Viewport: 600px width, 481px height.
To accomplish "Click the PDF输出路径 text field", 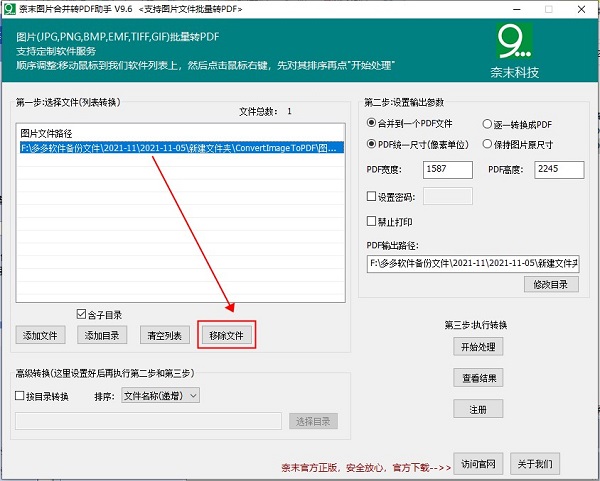I will pyautogui.click(x=473, y=264).
